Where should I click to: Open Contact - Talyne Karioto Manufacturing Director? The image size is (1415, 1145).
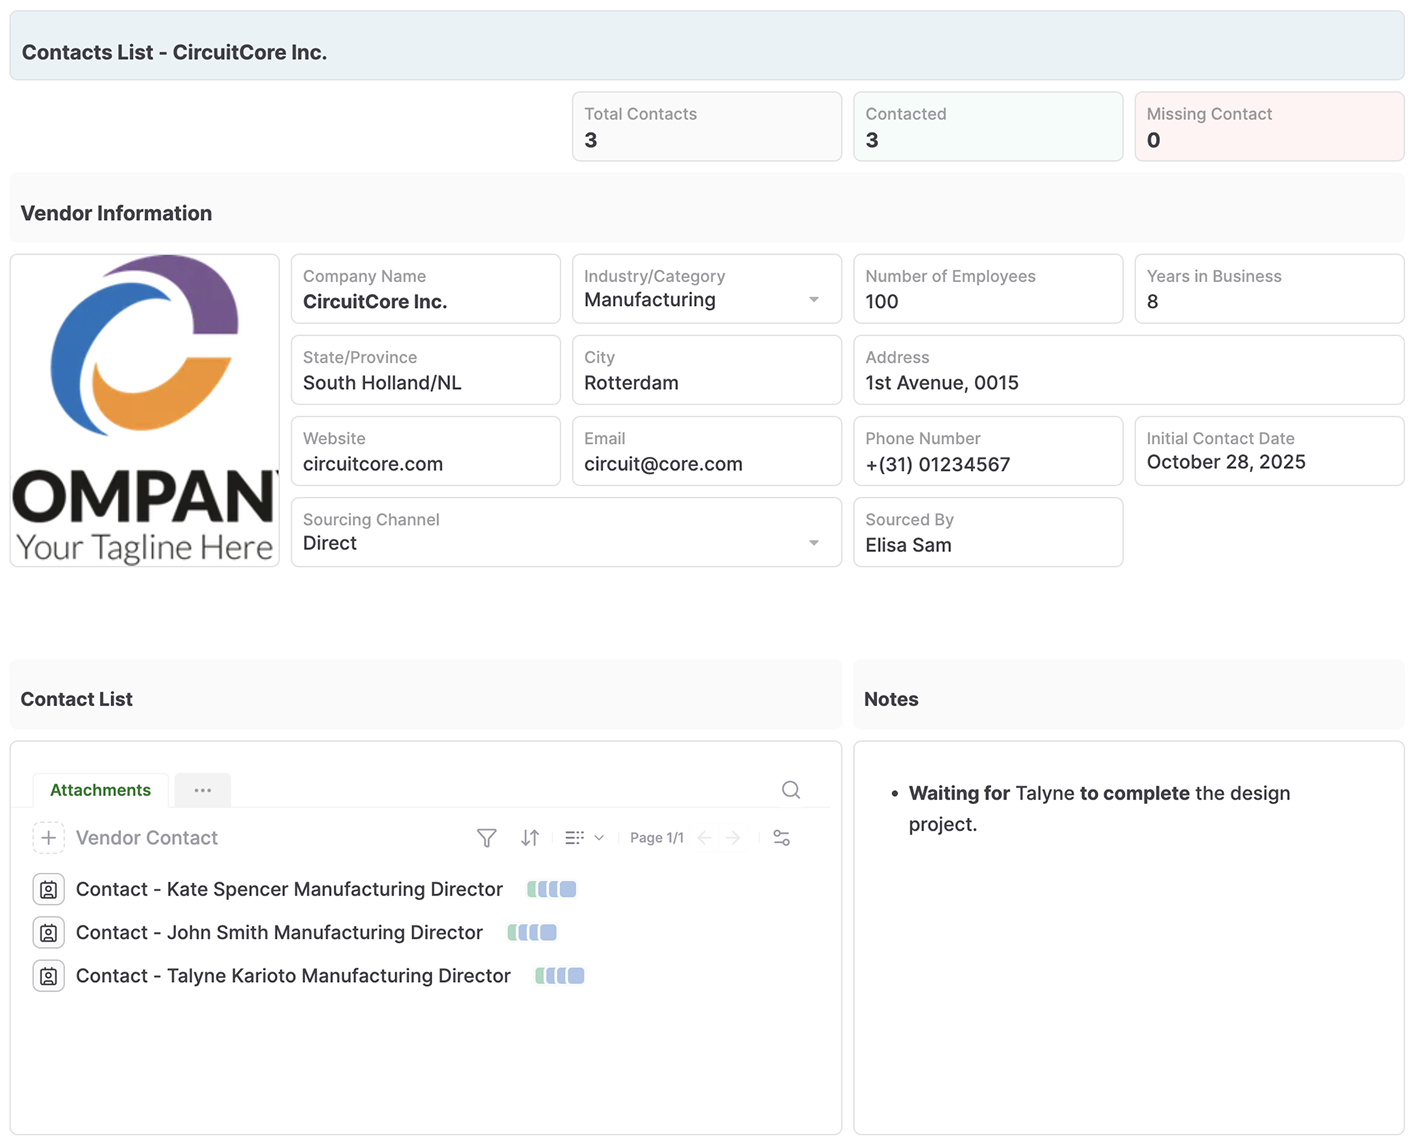point(293,976)
